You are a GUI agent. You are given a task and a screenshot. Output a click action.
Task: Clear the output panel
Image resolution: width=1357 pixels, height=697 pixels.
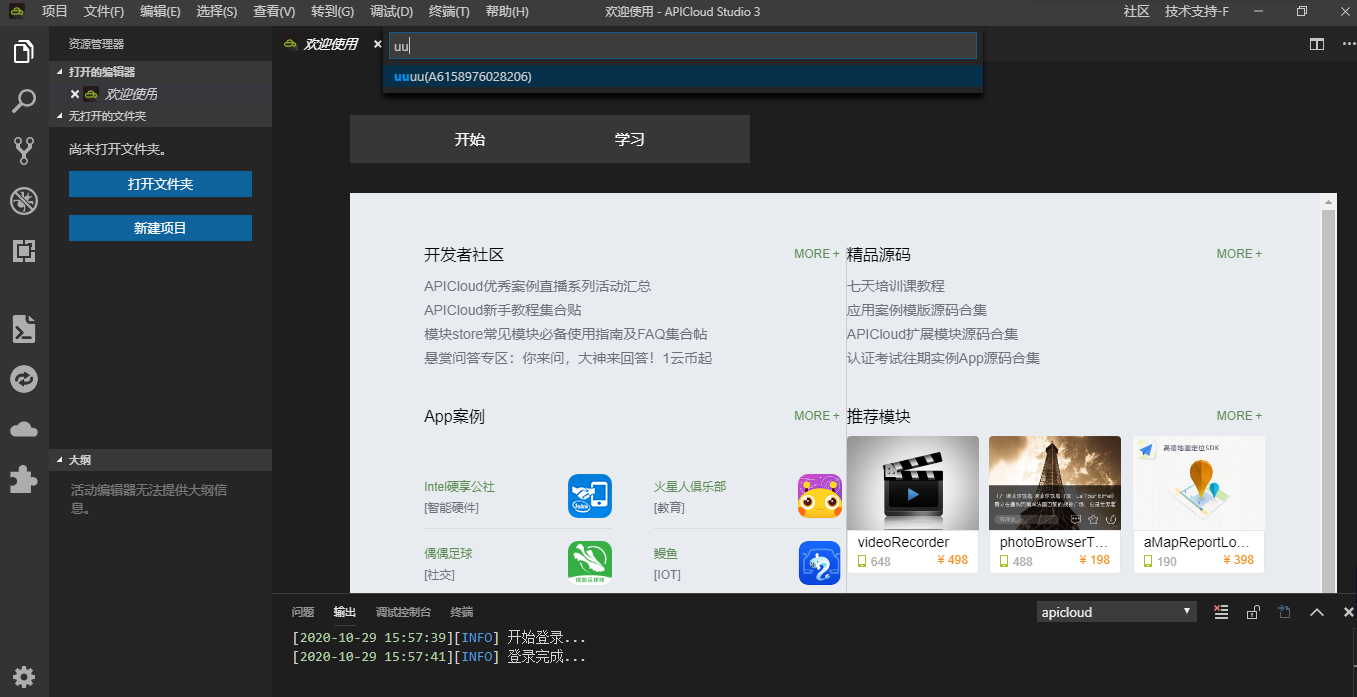tap(1220, 612)
